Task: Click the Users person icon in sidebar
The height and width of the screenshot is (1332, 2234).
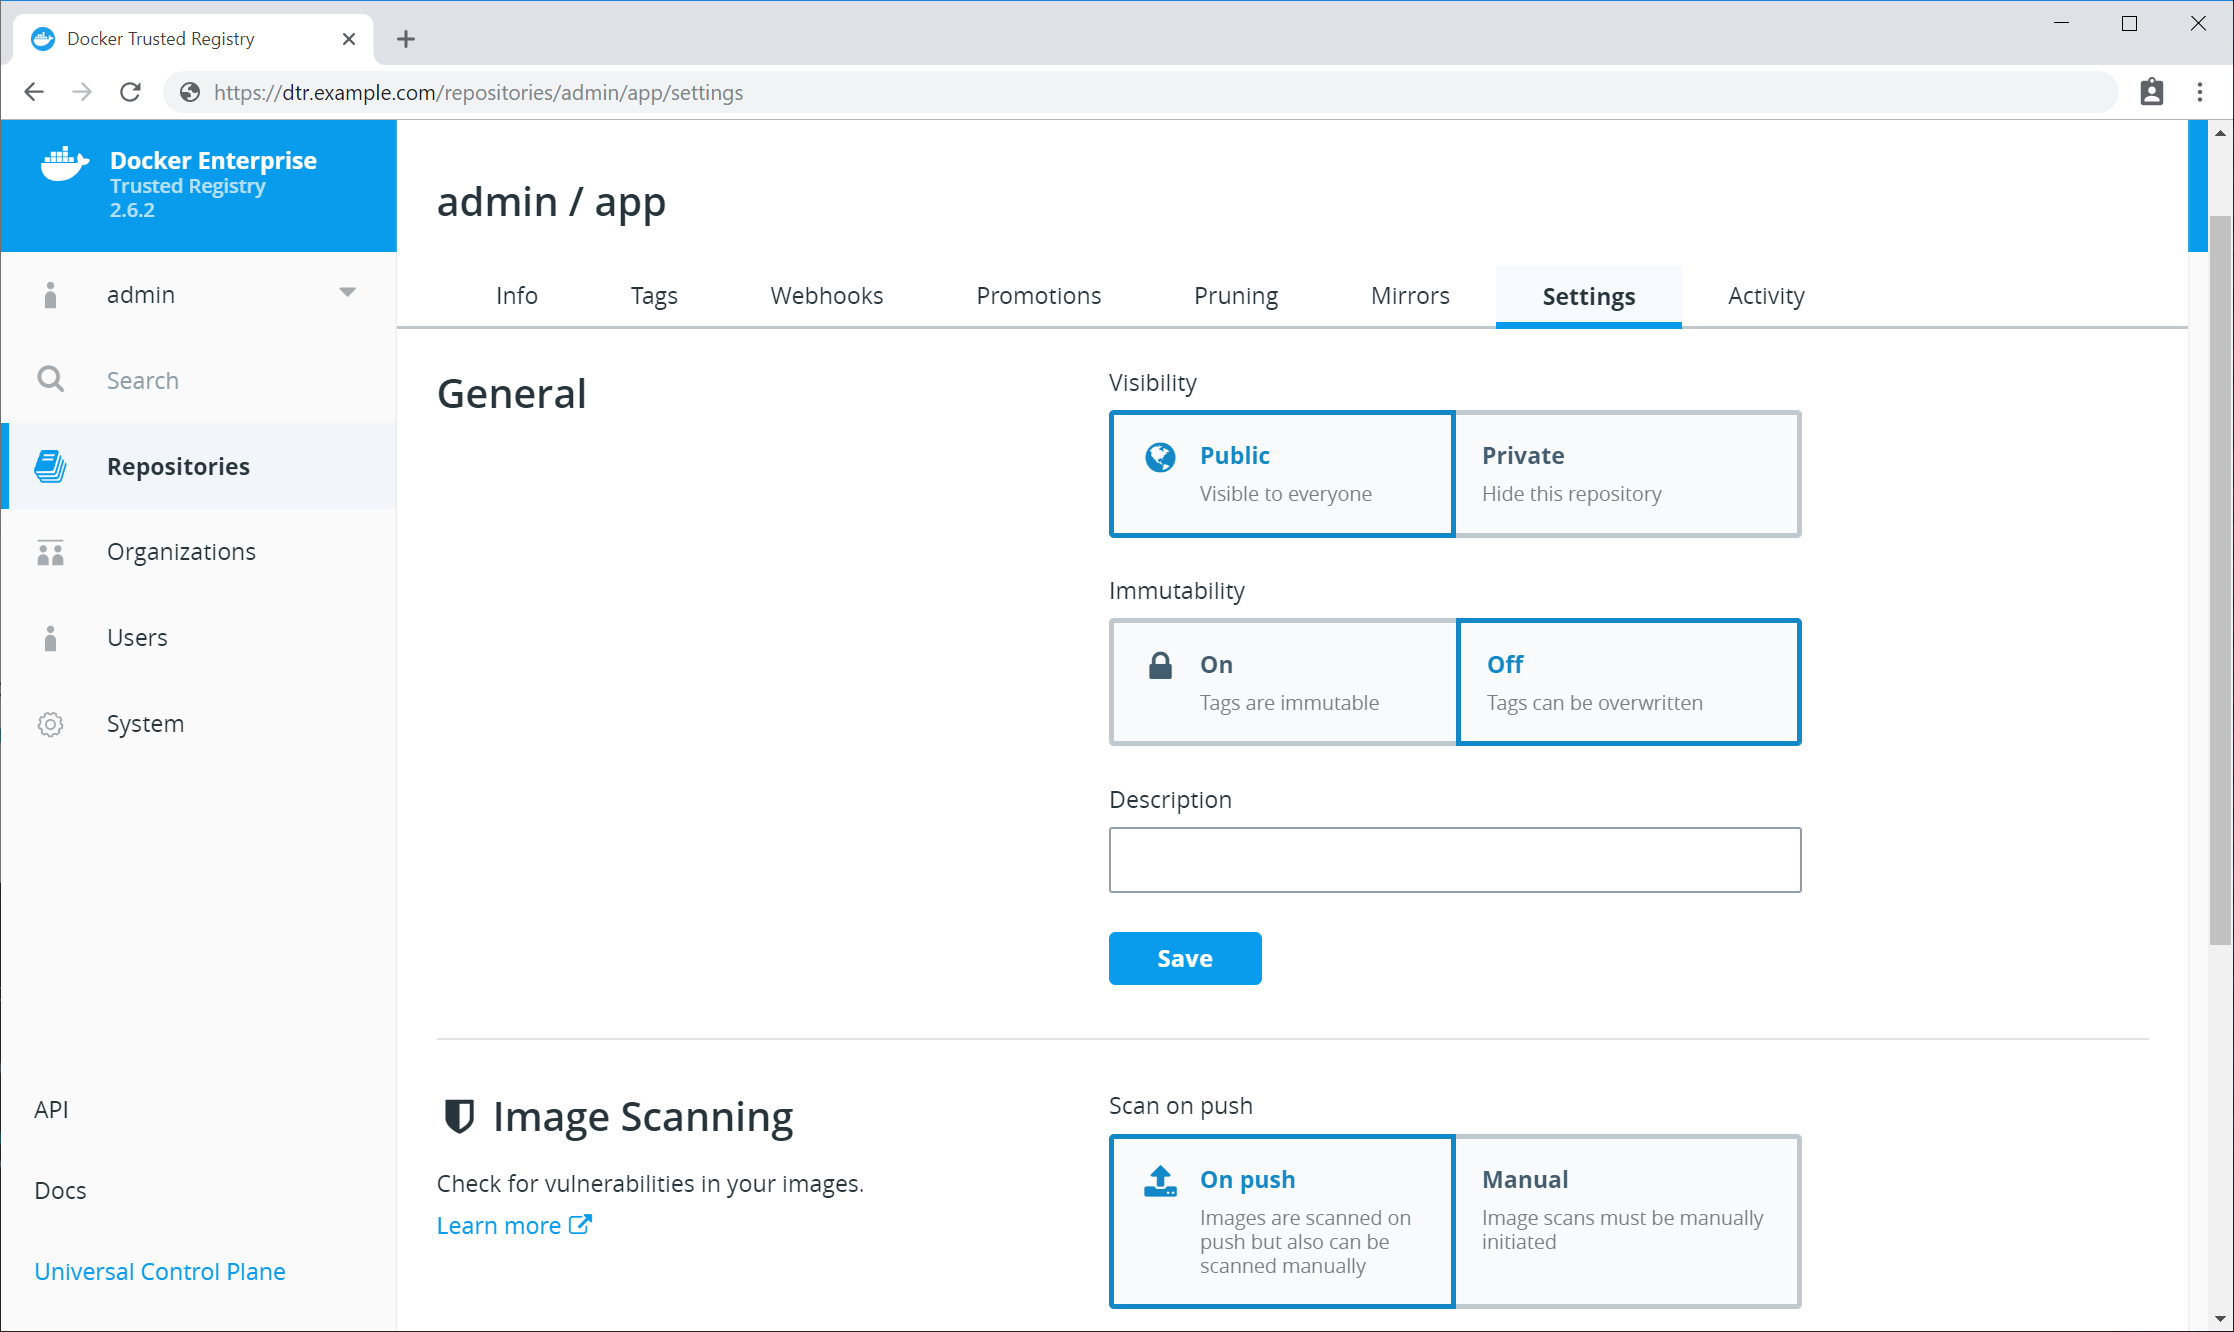Action: tap(50, 638)
